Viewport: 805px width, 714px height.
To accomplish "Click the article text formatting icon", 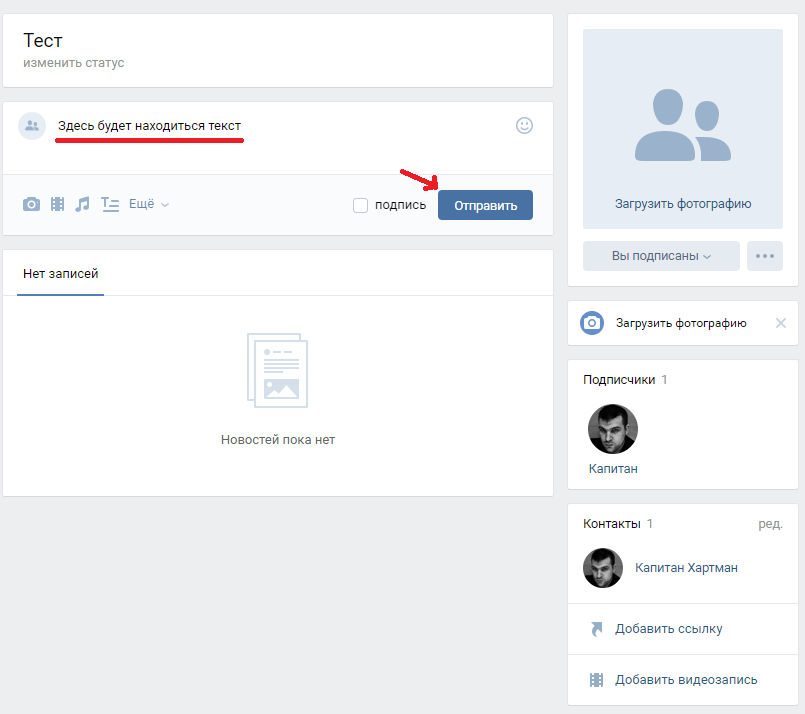I will tap(110, 204).
